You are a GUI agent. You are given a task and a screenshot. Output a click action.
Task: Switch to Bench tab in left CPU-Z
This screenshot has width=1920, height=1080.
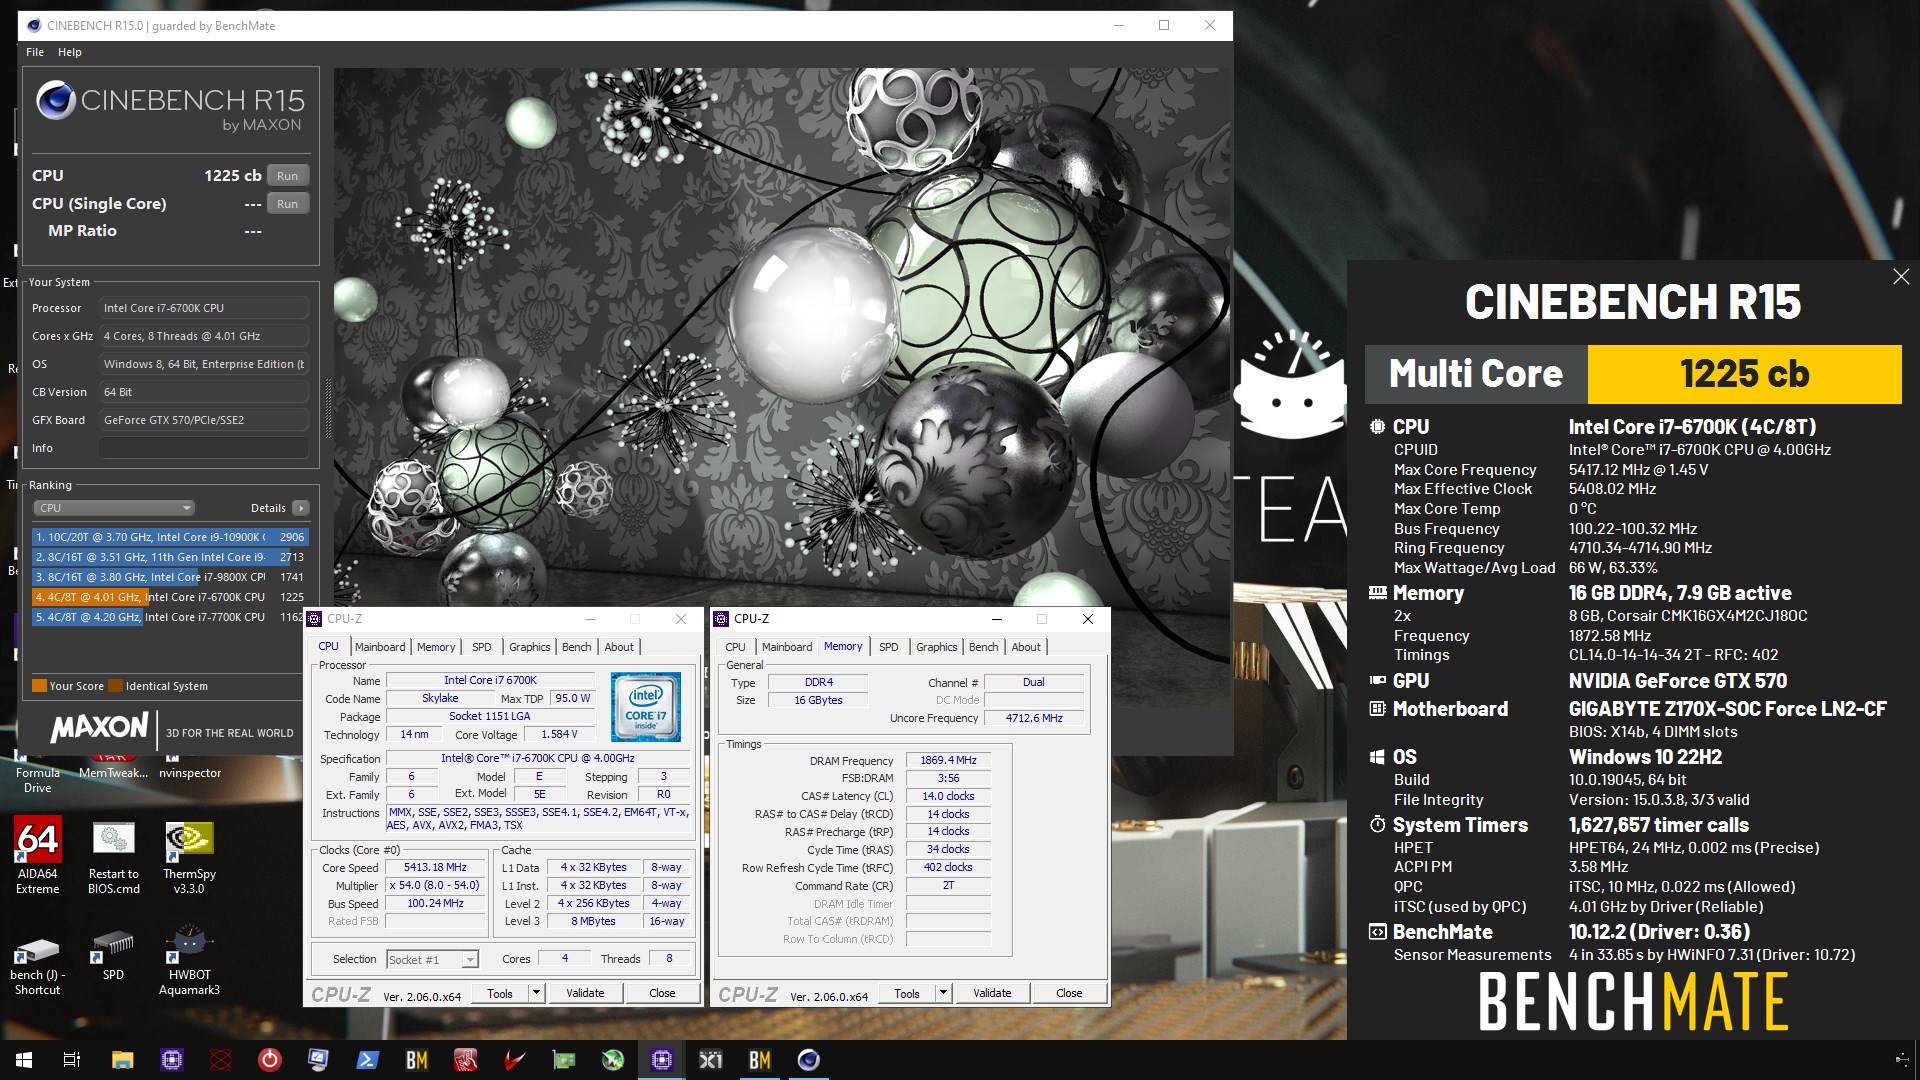coord(576,647)
